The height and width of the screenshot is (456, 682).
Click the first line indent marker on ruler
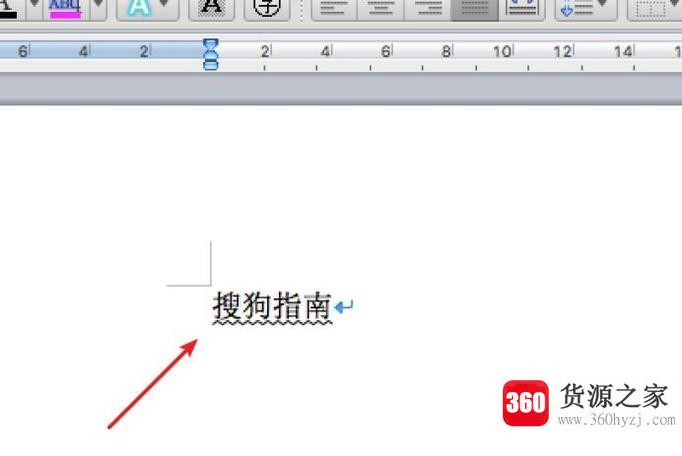[211, 45]
